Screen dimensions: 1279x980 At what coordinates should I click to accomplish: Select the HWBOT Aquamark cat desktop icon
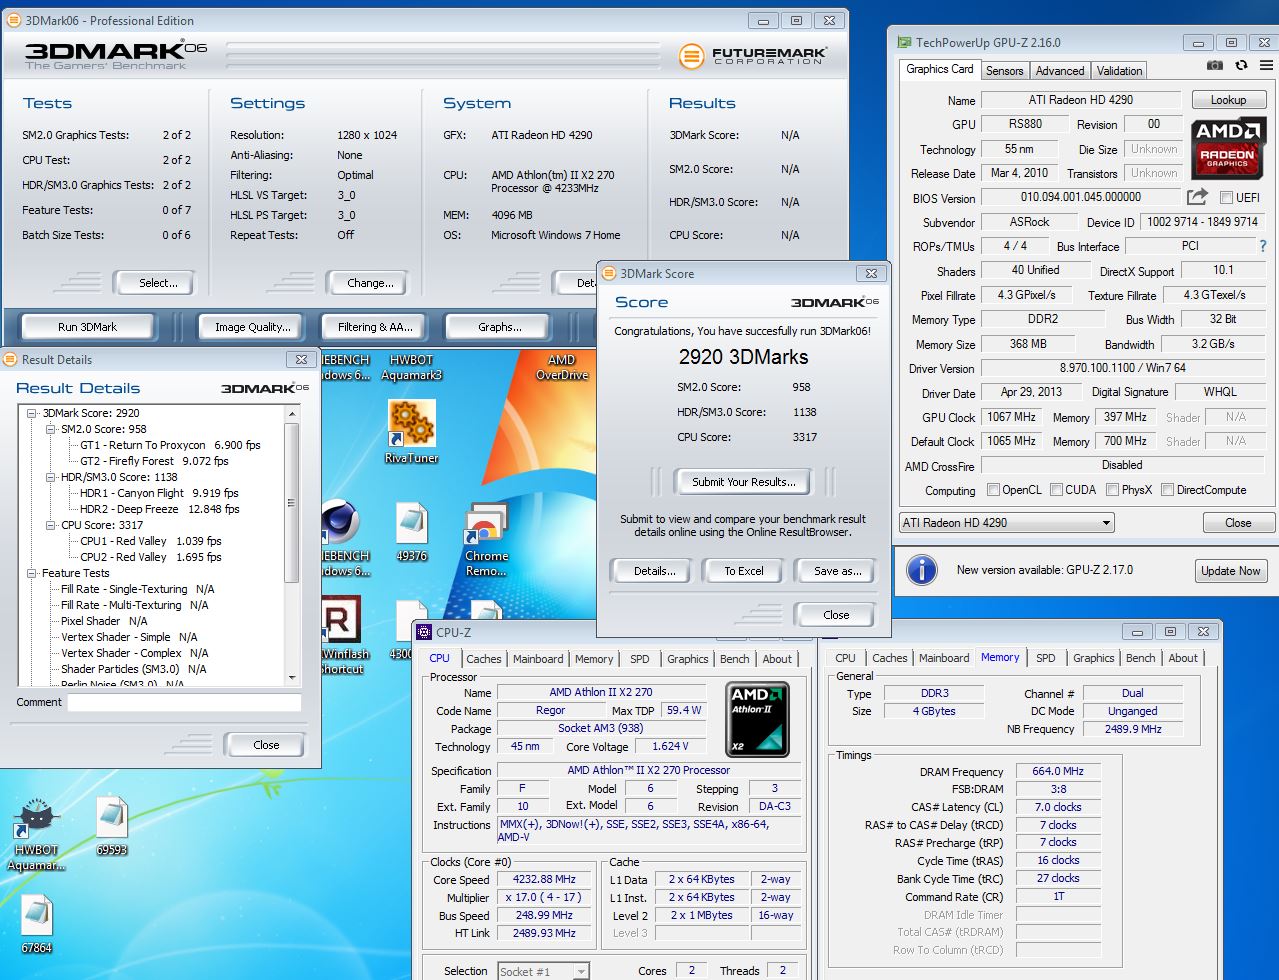coord(36,835)
